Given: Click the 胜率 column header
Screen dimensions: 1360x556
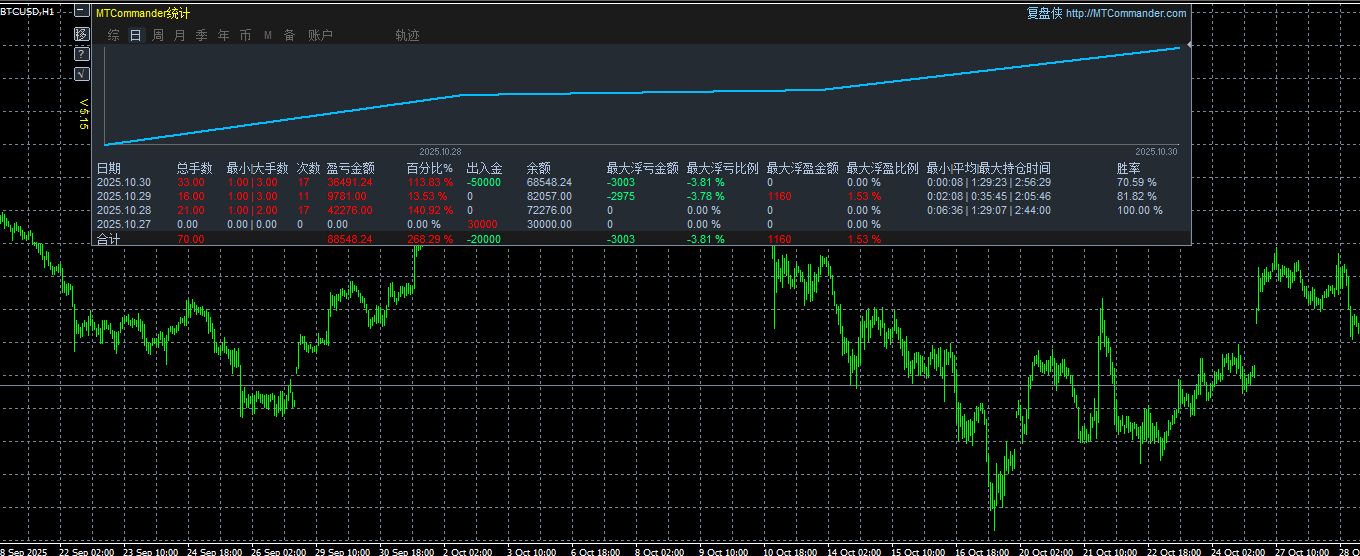Looking at the screenshot, I should click(1129, 168).
